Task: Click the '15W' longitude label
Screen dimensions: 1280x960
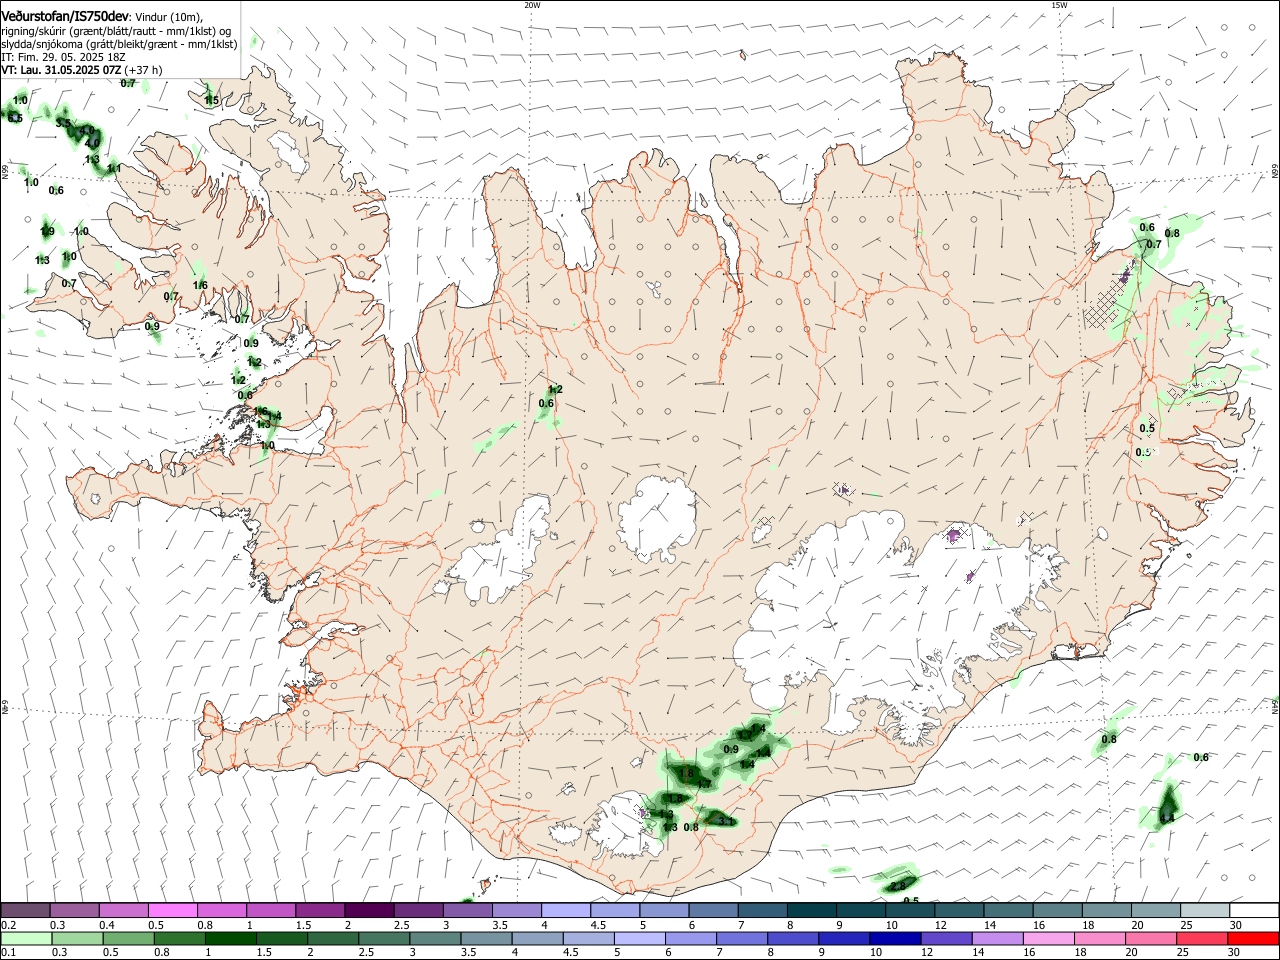Action: click(1059, 5)
